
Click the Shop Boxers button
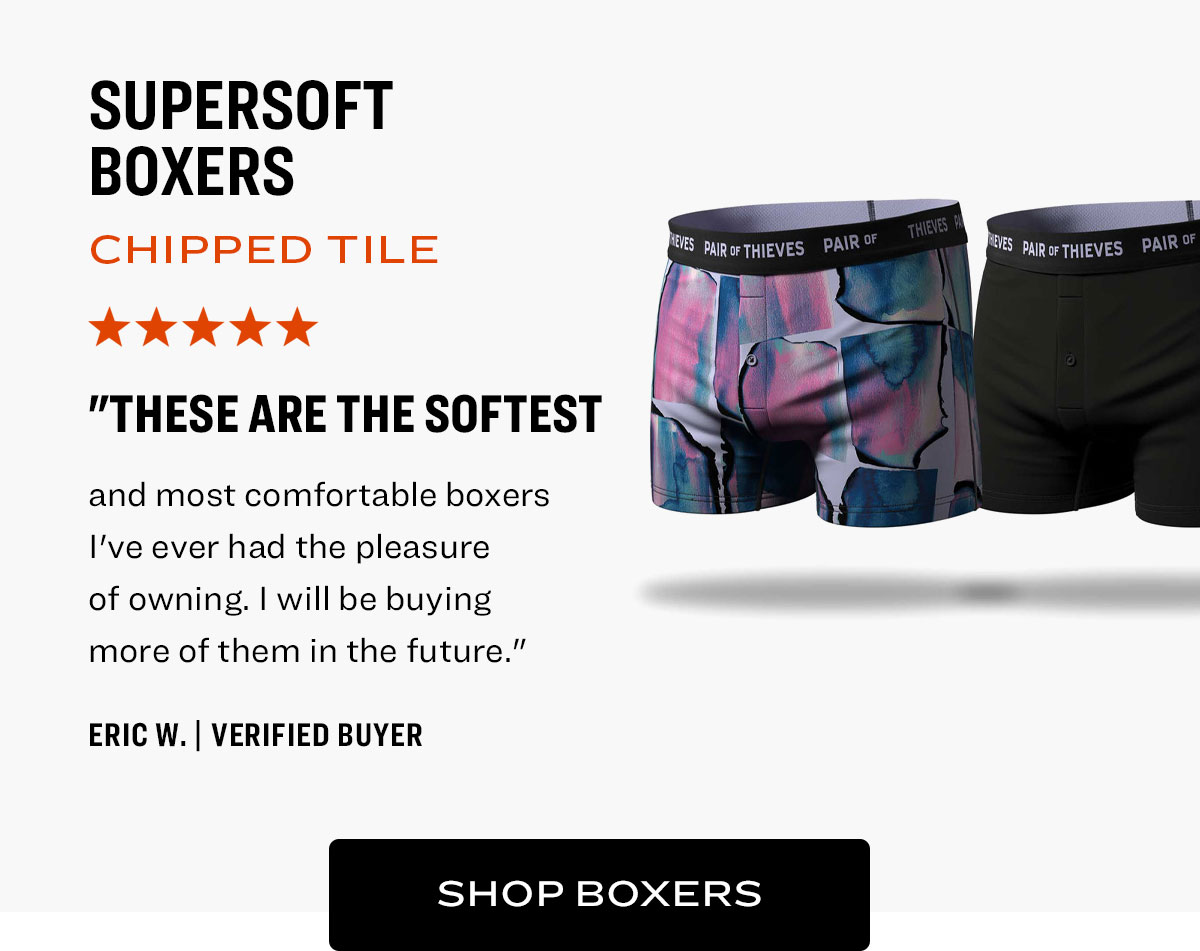click(599, 893)
